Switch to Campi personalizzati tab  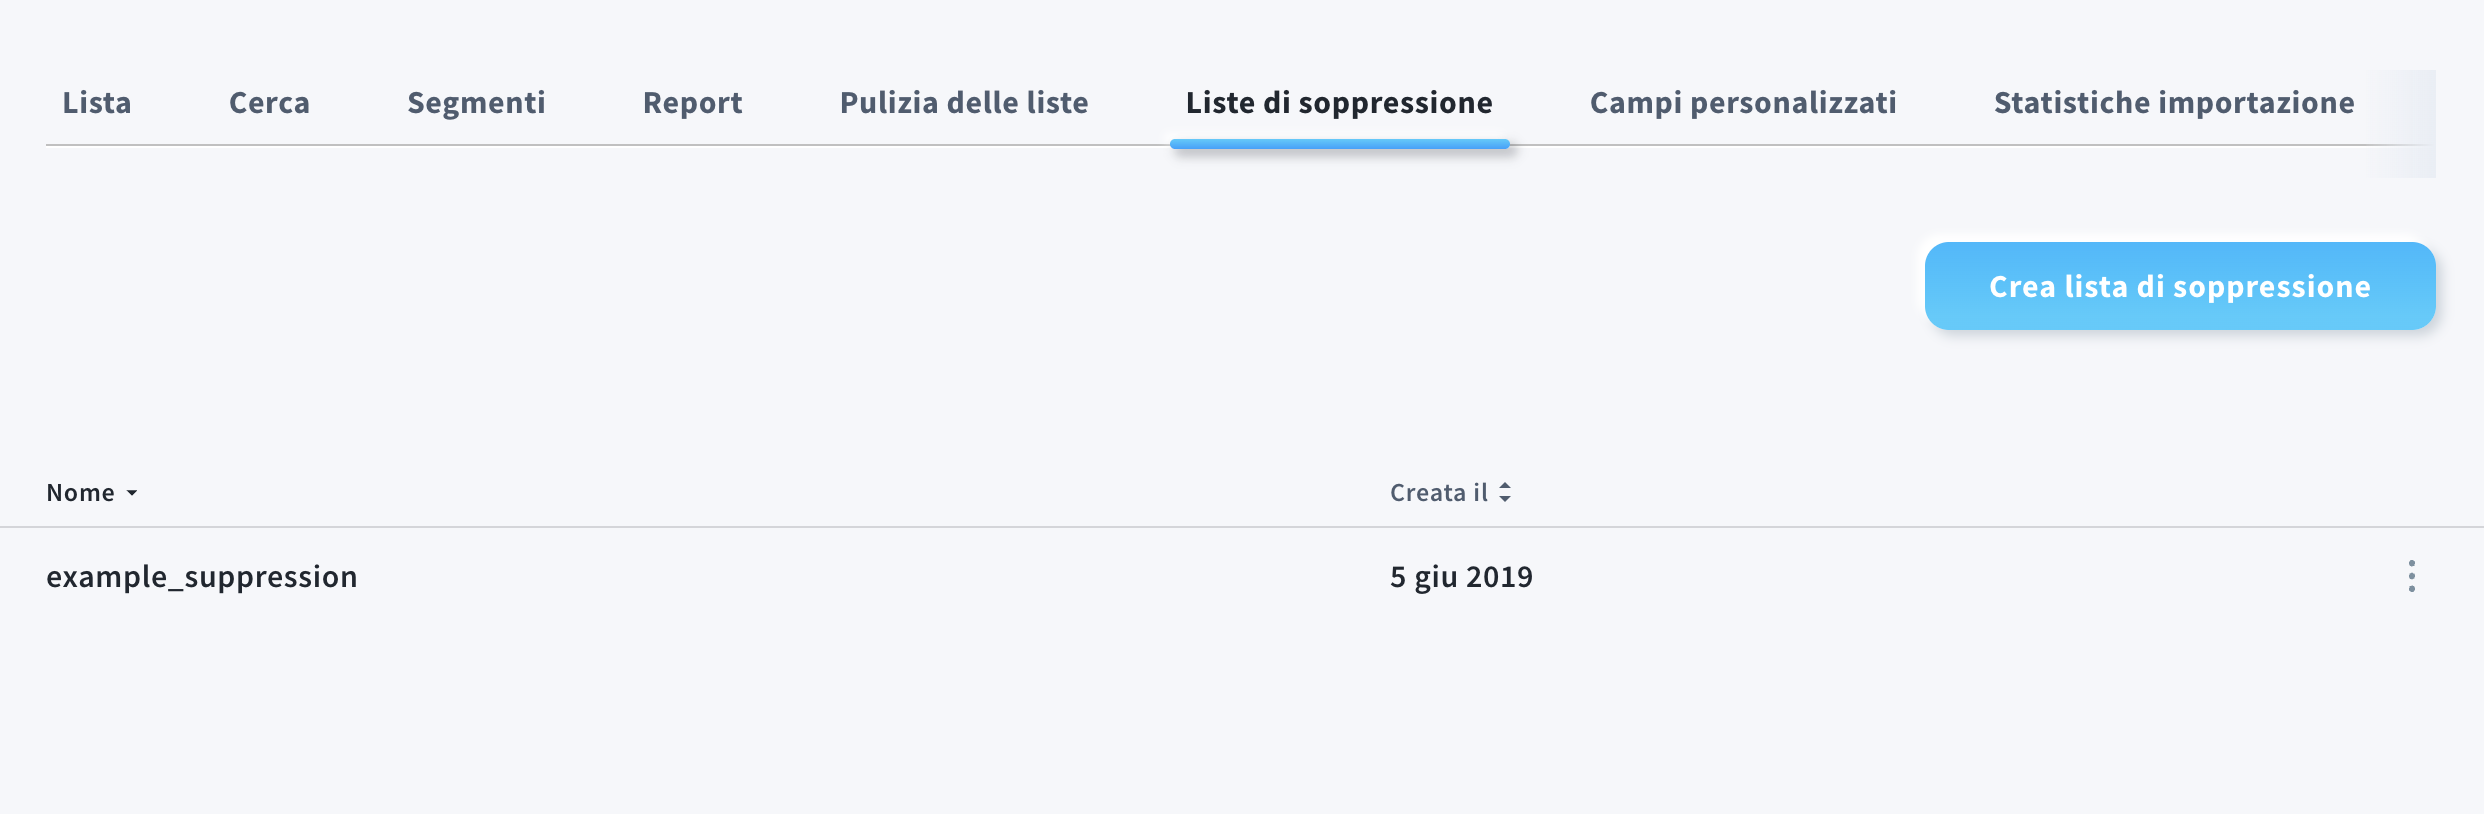pyautogui.click(x=1743, y=103)
